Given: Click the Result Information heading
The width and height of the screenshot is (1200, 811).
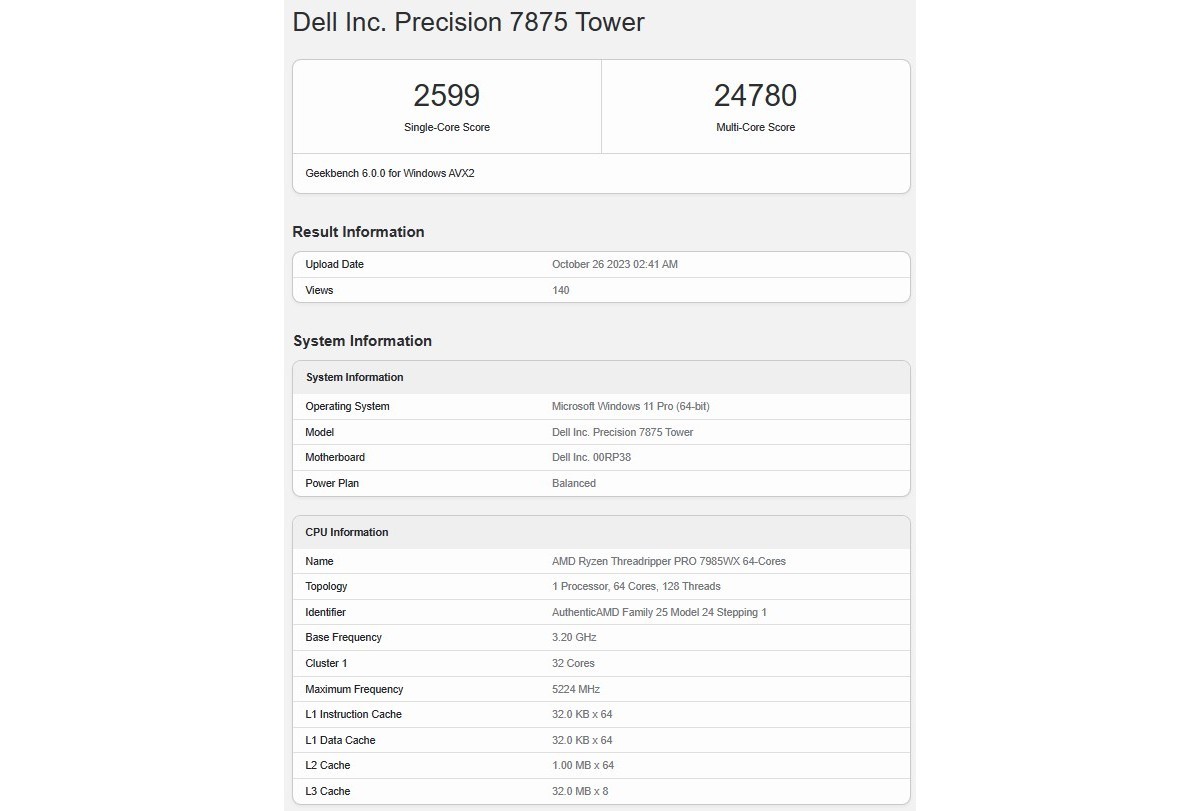Looking at the screenshot, I should (x=358, y=232).
